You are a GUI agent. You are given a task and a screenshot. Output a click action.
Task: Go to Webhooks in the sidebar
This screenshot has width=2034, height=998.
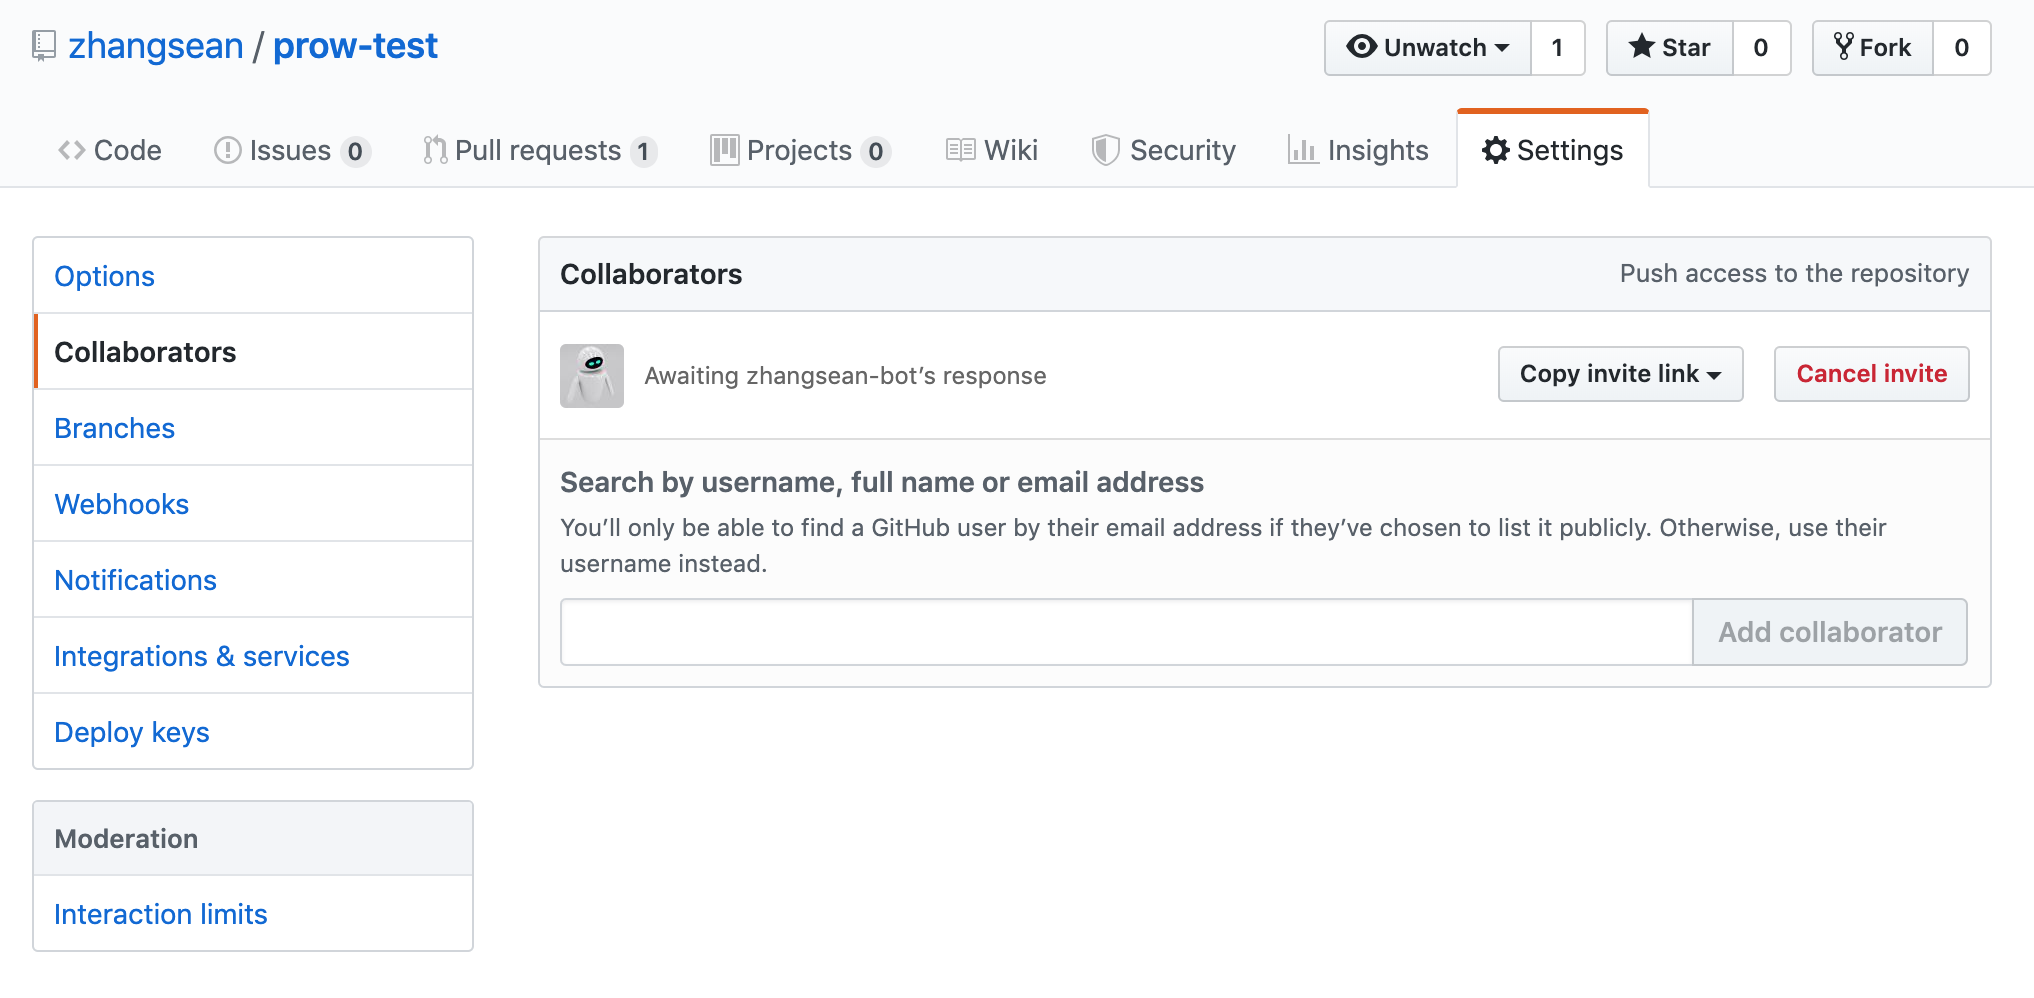click(121, 504)
